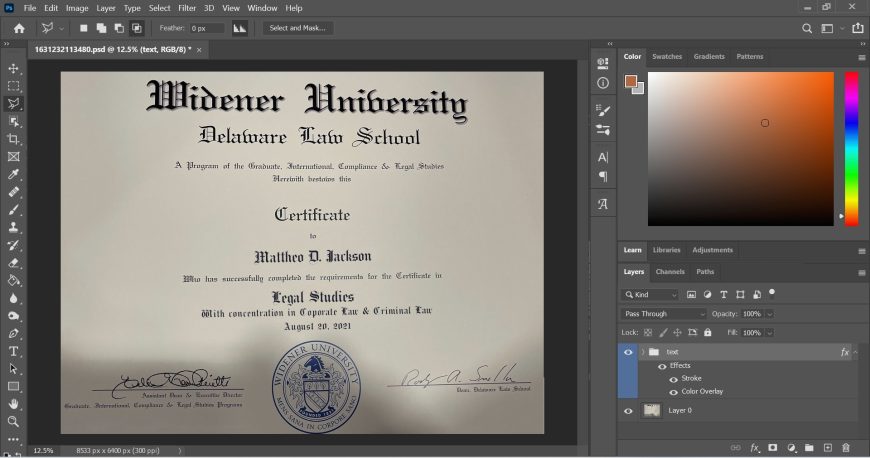
Task: Open the Pass Through blend mode dropdown
Action: tap(664, 314)
